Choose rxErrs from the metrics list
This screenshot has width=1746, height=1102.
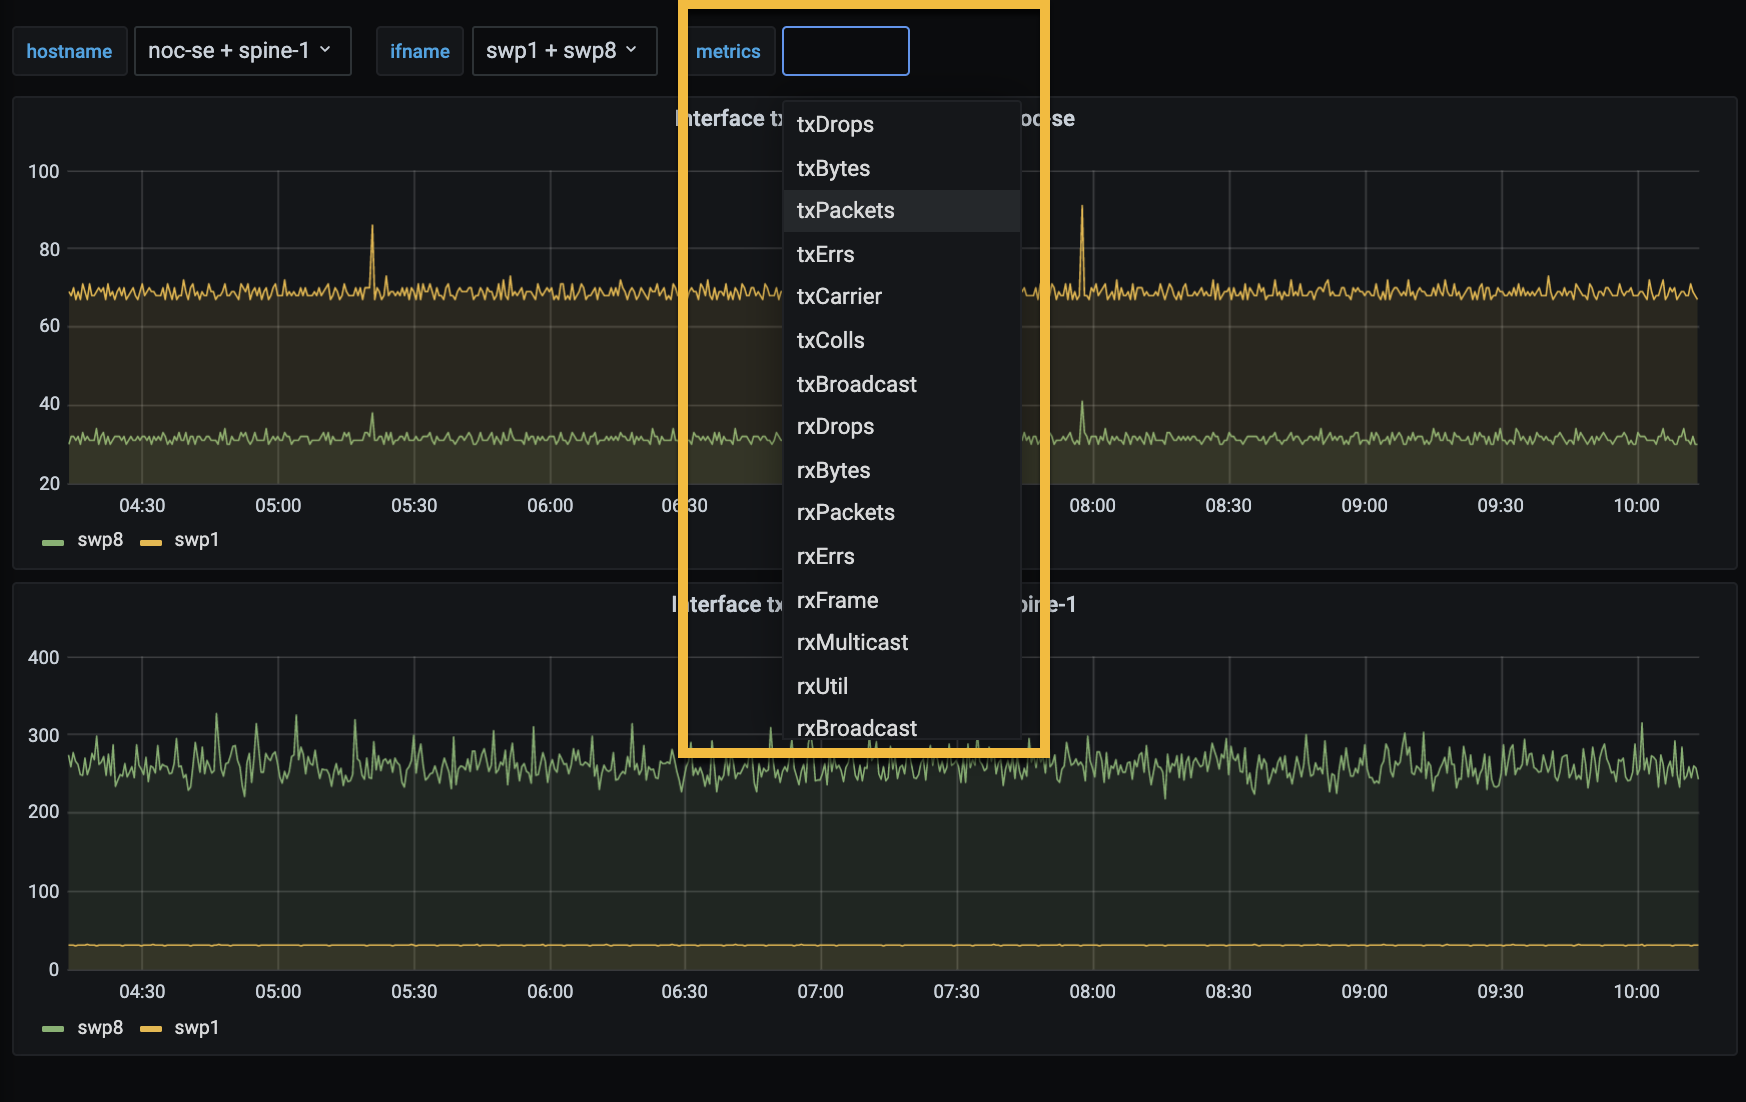825,556
